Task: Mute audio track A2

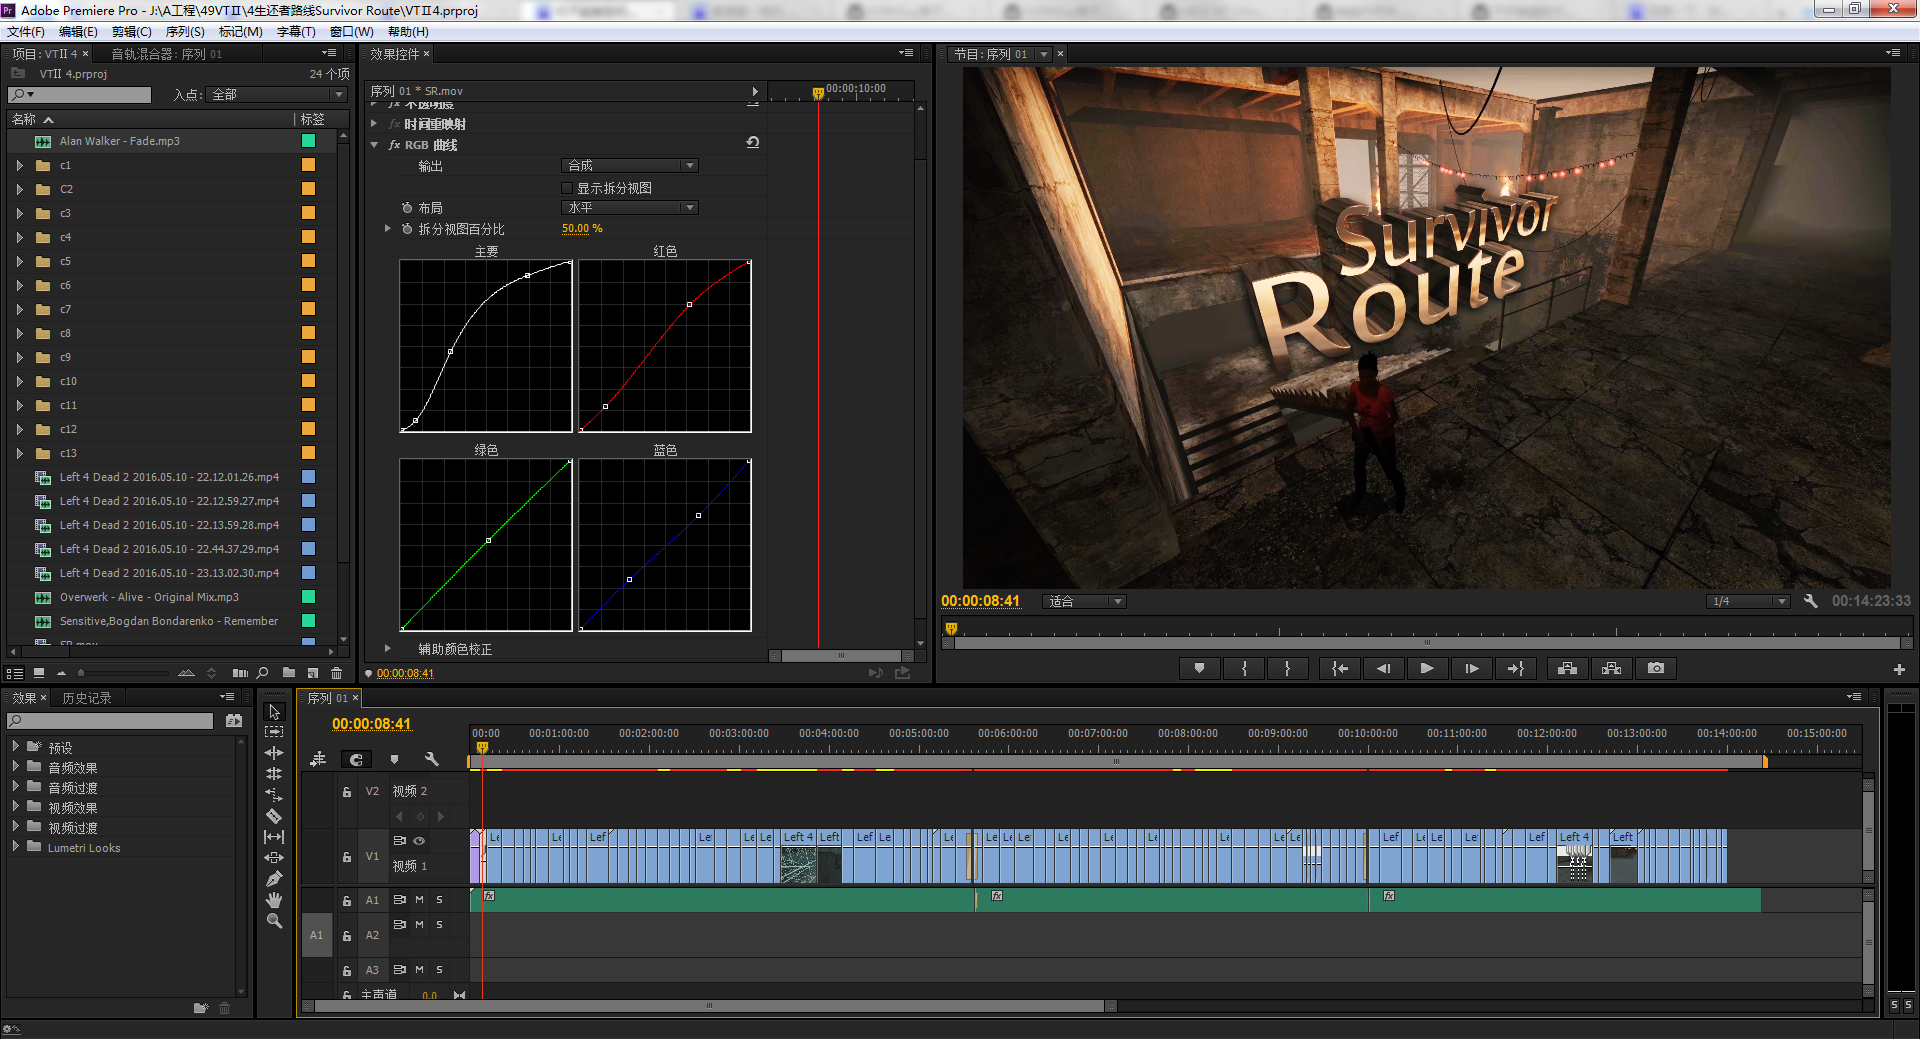Action: [419, 924]
